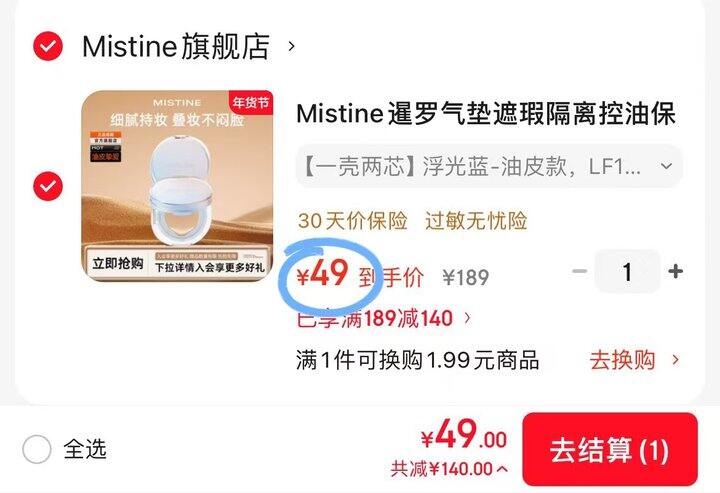Image resolution: width=720 pixels, height=493 pixels.
Task: Uncheck the Mistine旗舰店 store checkbox
Action: click(x=48, y=46)
